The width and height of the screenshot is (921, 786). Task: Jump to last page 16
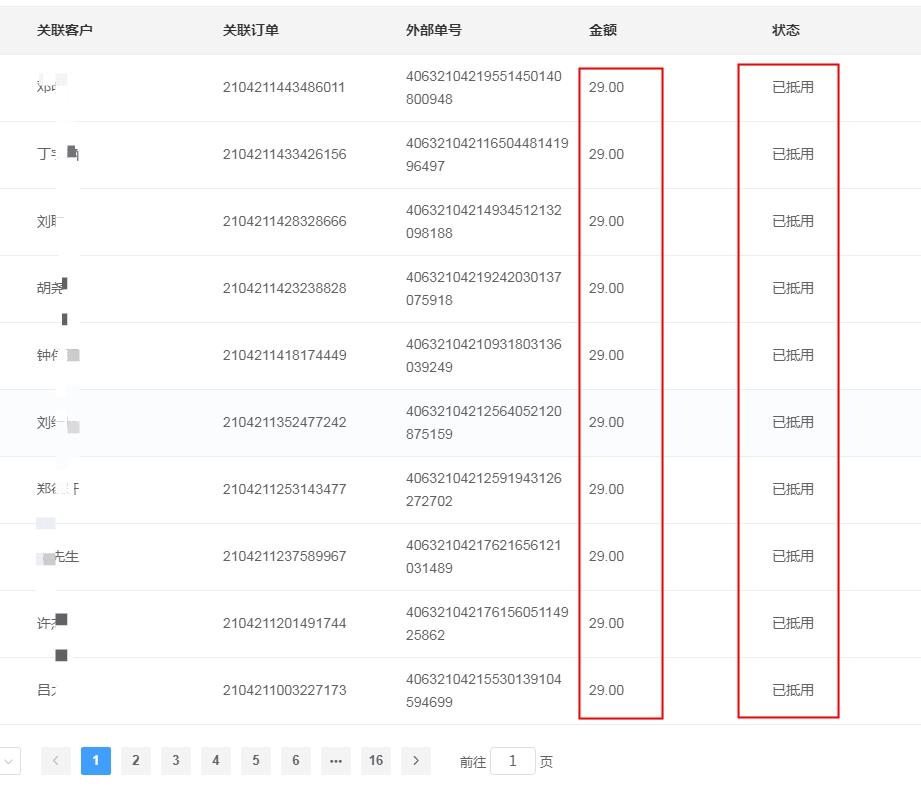(376, 761)
